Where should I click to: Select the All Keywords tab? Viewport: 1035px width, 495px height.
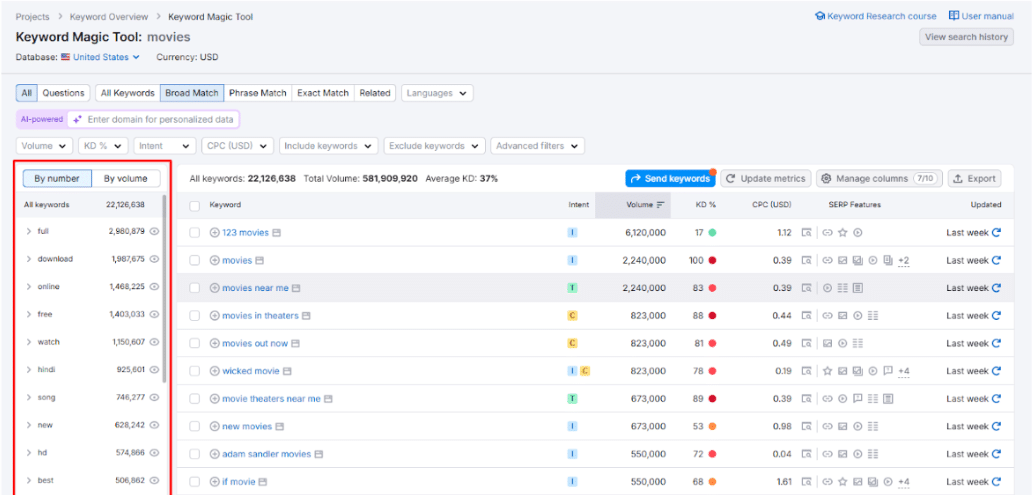click(127, 93)
